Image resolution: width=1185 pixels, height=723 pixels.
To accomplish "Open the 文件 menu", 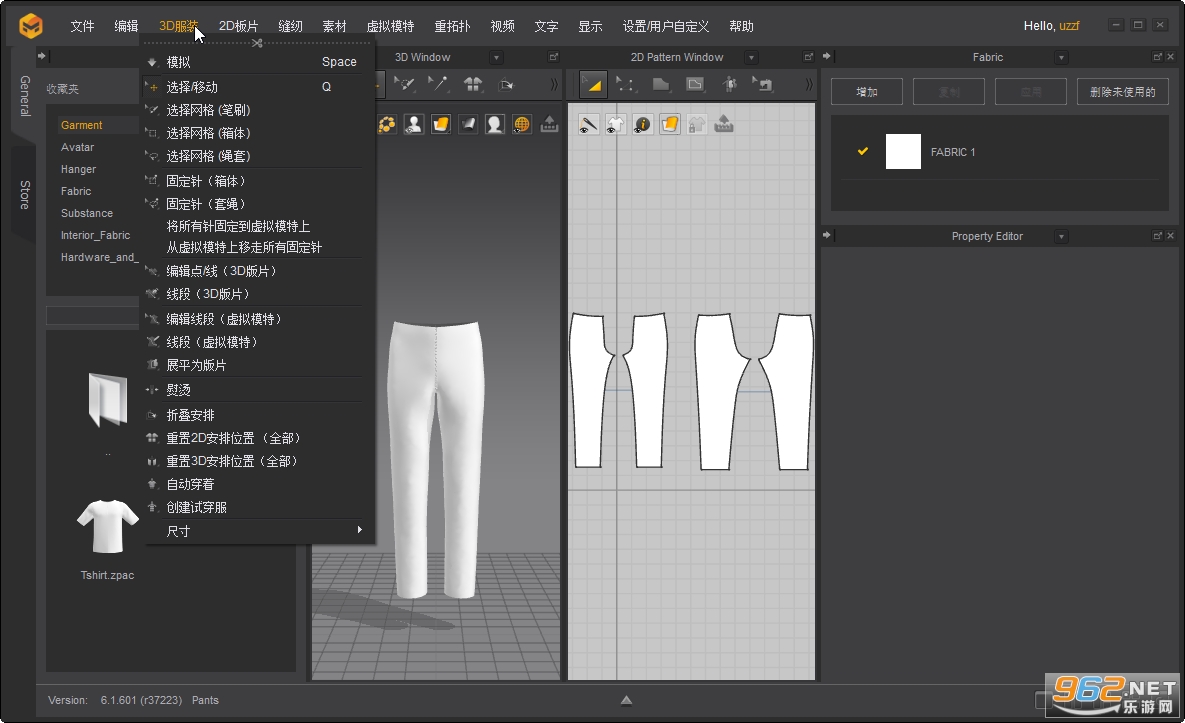I will (82, 26).
